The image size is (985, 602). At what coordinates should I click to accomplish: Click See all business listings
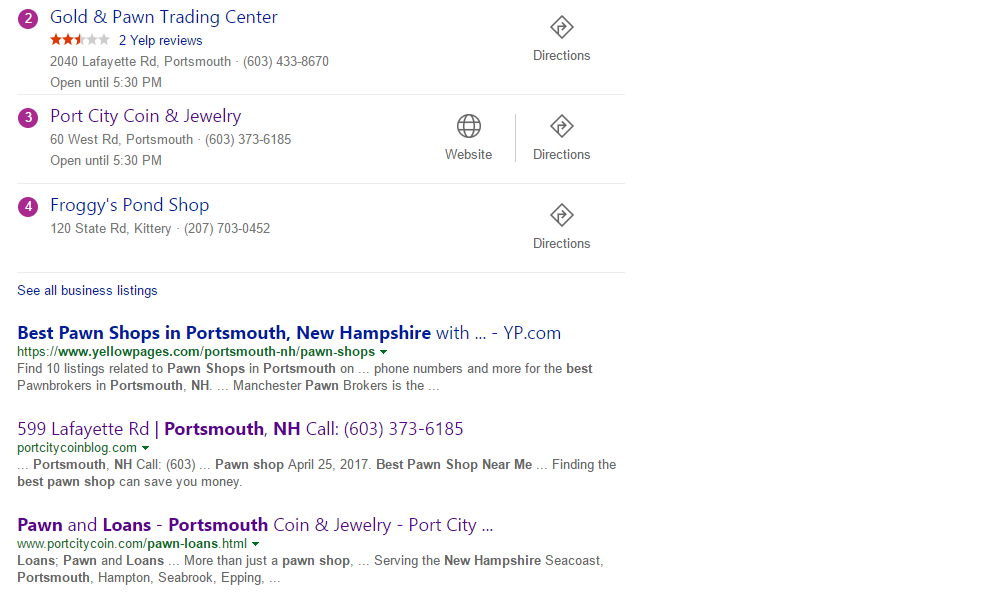[87, 291]
